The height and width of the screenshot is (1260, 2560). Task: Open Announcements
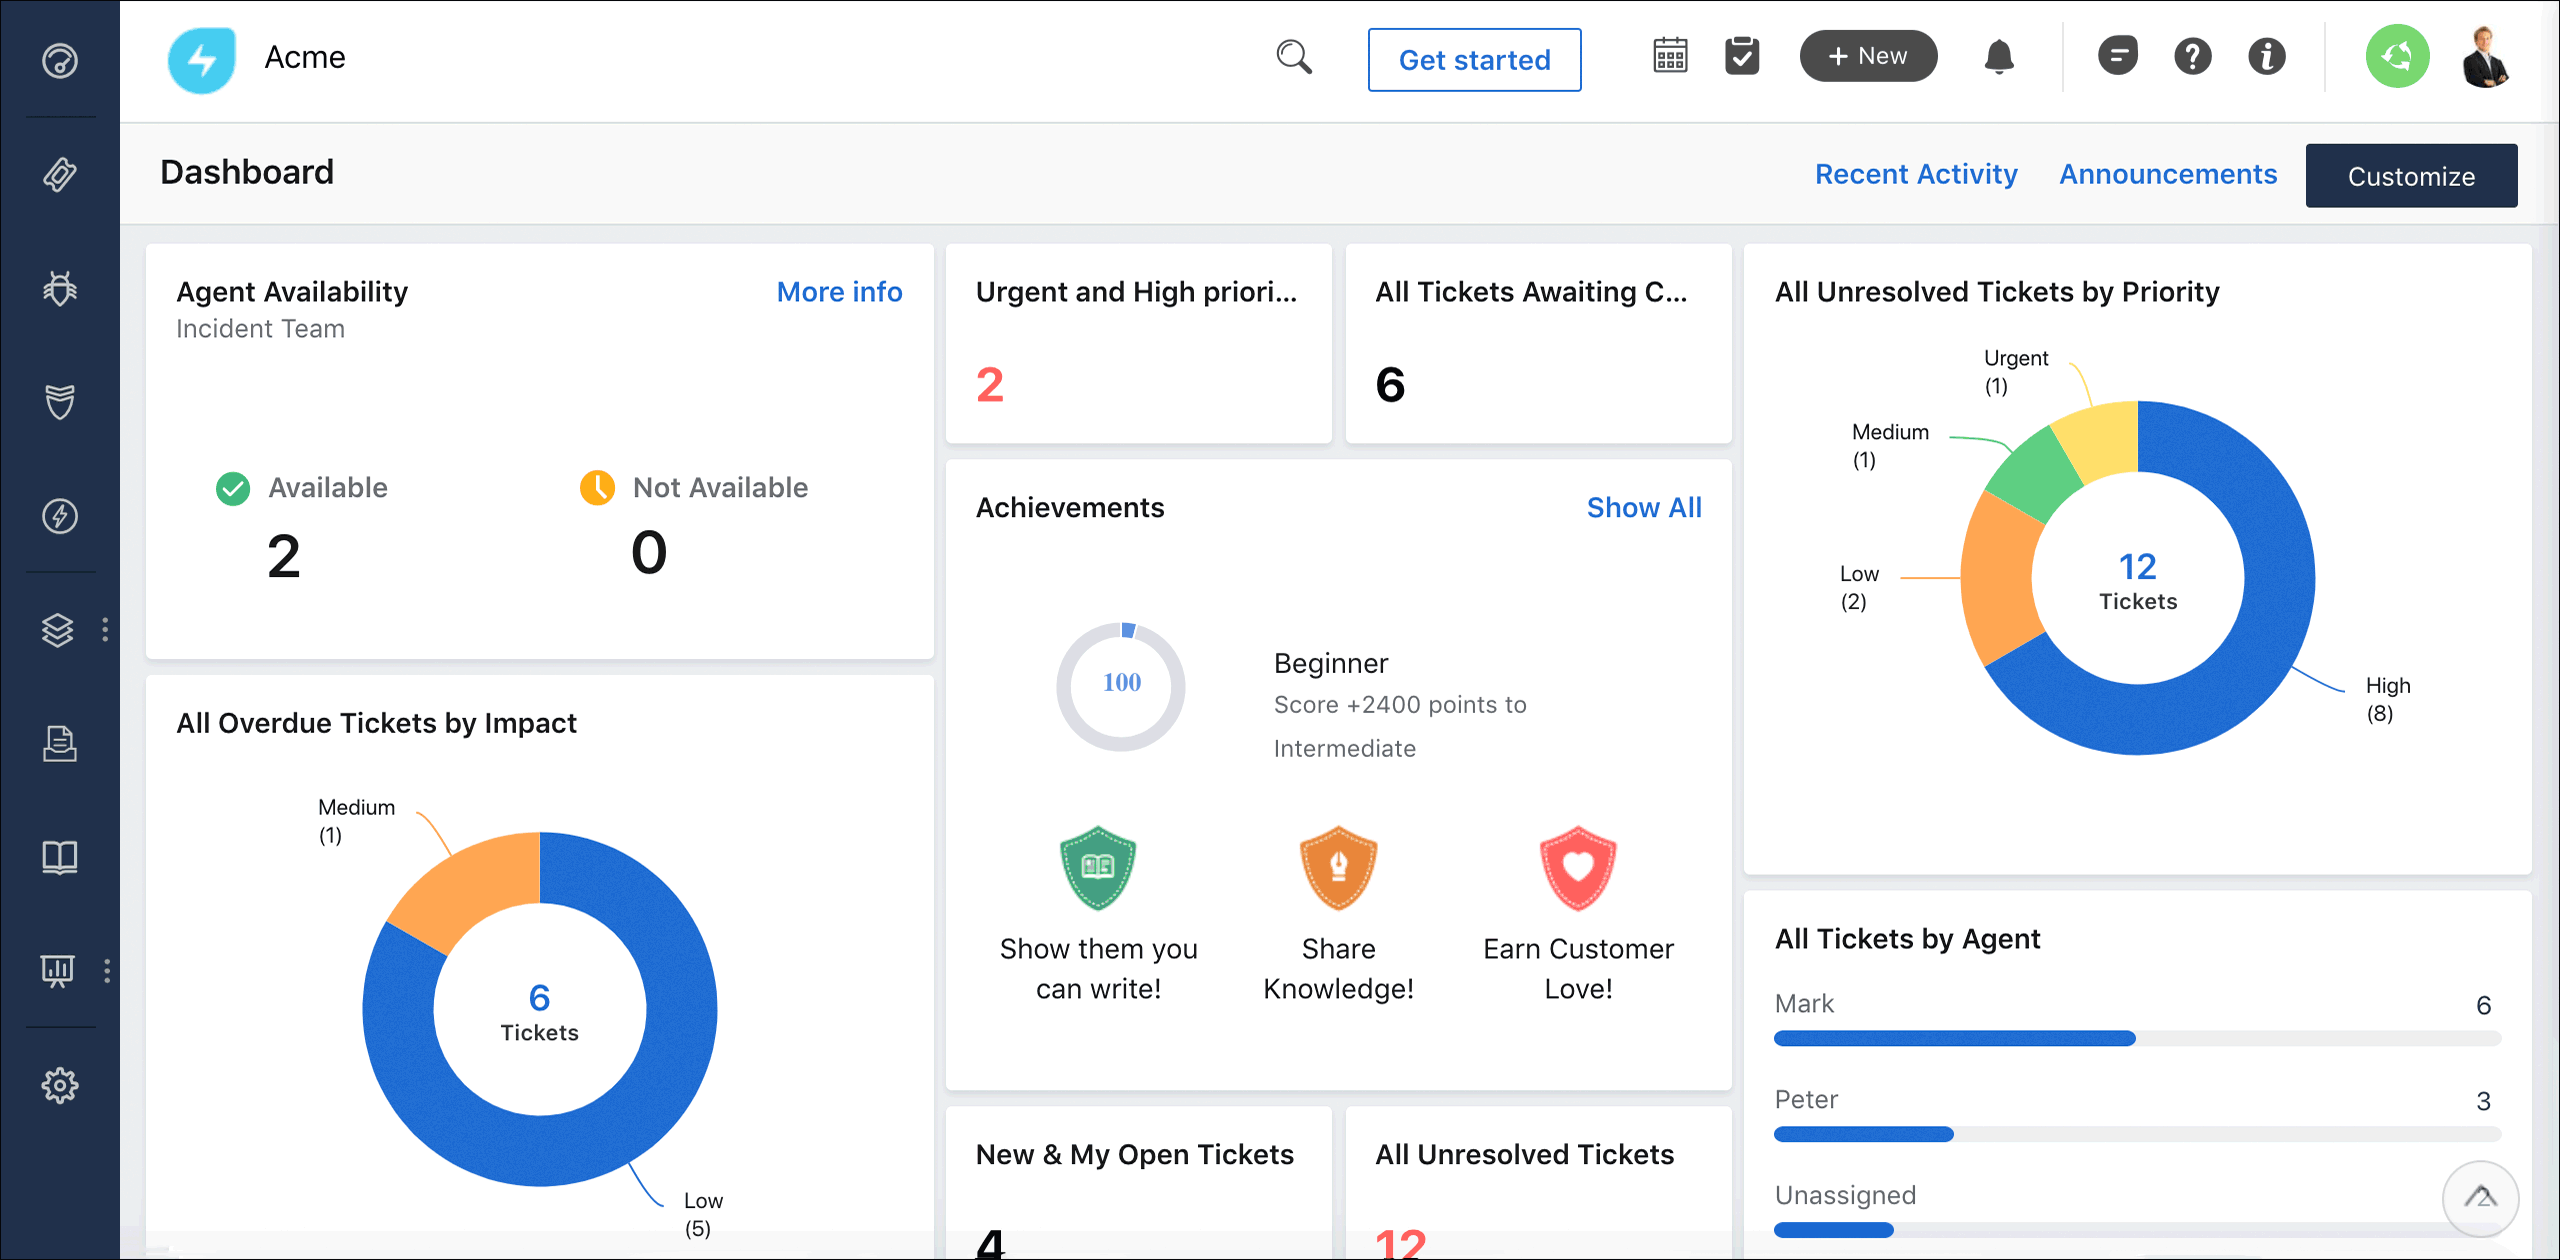(2167, 174)
